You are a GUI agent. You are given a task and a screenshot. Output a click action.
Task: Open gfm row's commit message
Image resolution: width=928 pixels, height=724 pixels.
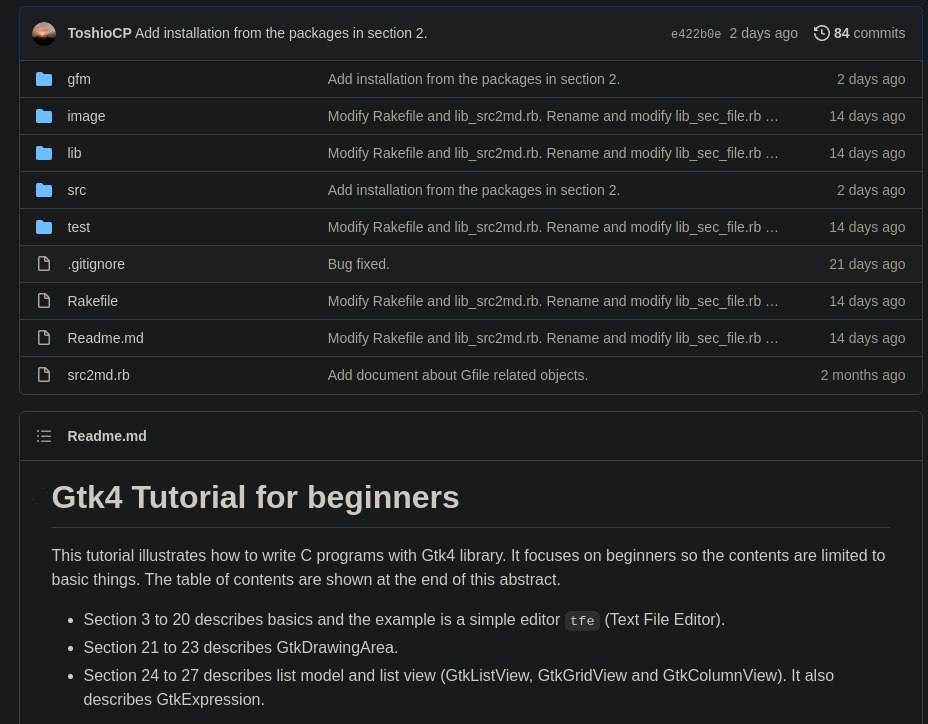click(473, 79)
